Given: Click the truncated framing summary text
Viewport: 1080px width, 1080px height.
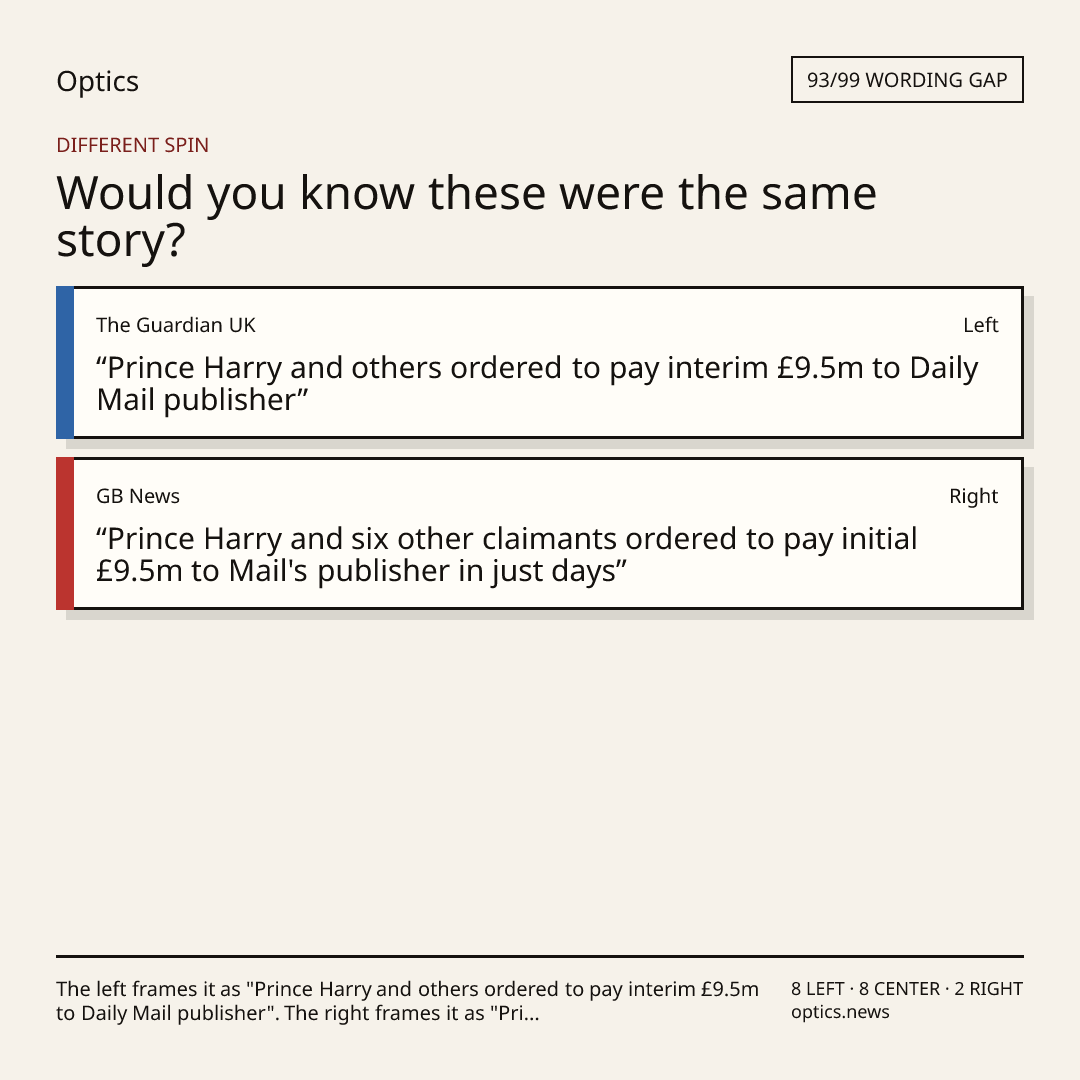Looking at the screenshot, I should pyautogui.click(x=407, y=1001).
